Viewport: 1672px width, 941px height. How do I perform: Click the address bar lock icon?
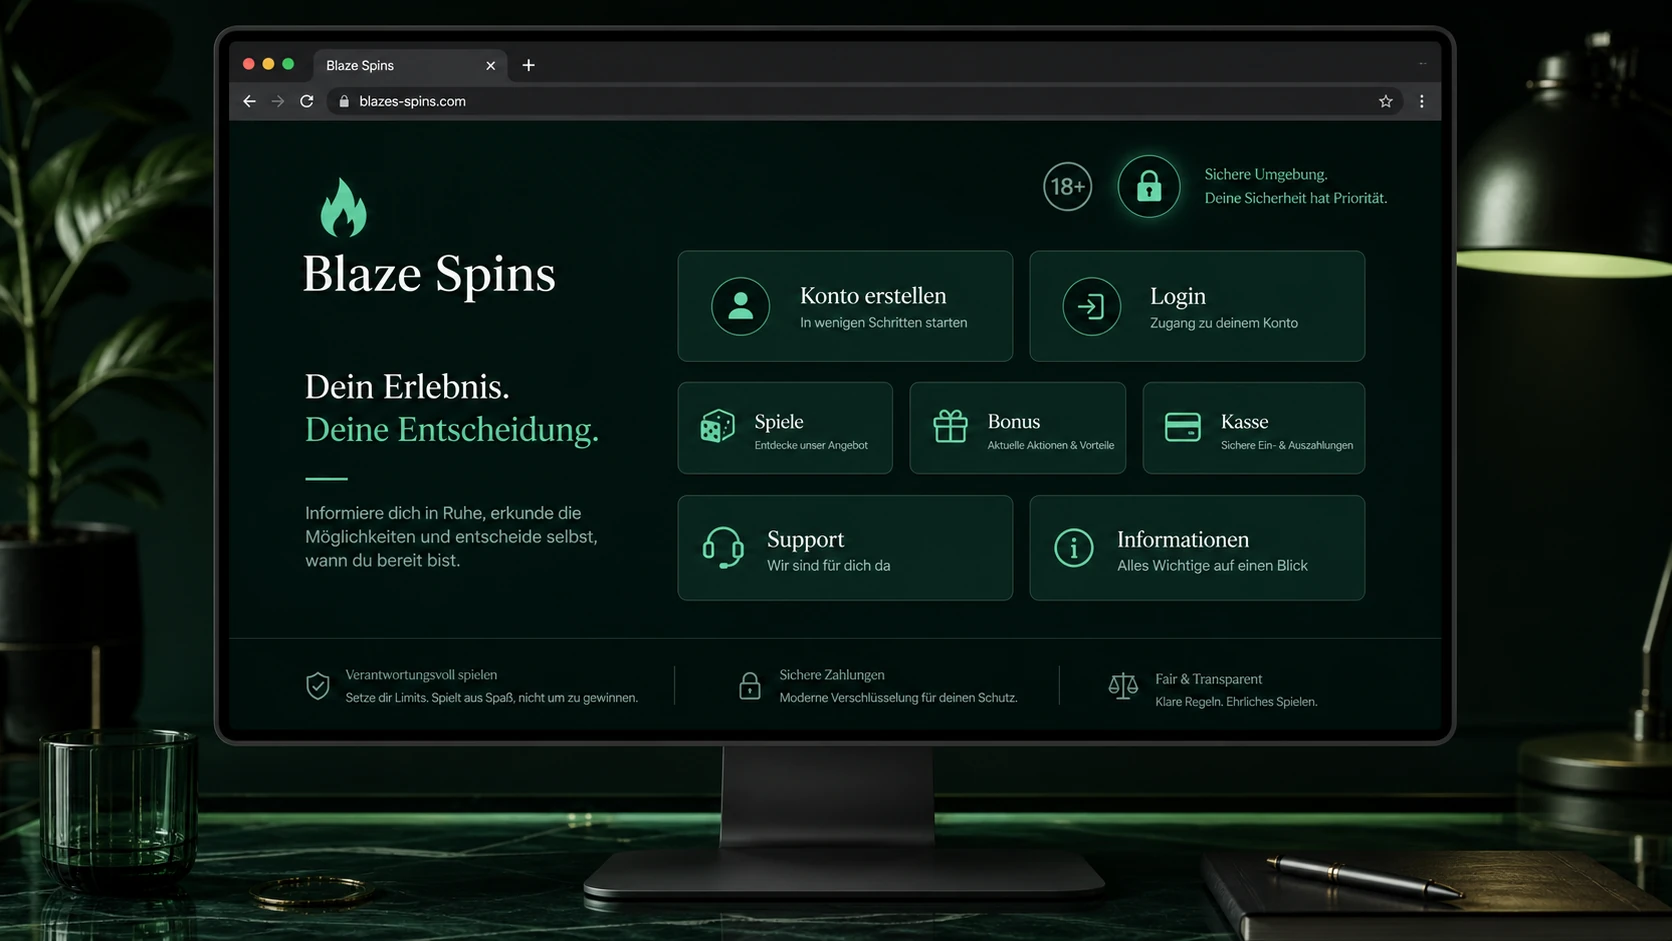pos(344,101)
